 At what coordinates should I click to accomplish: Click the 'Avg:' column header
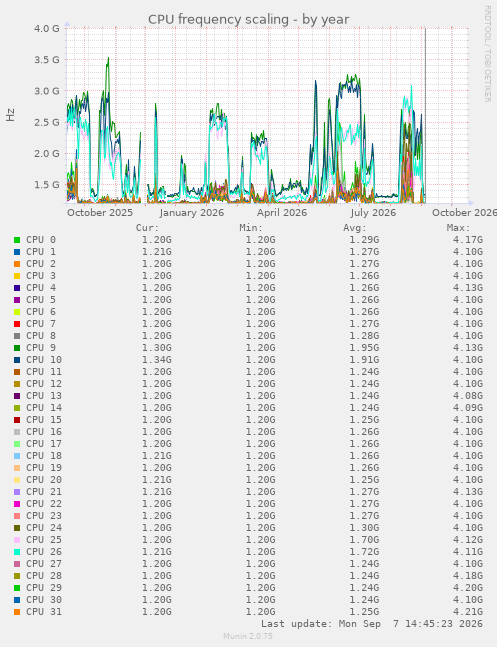[355, 228]
